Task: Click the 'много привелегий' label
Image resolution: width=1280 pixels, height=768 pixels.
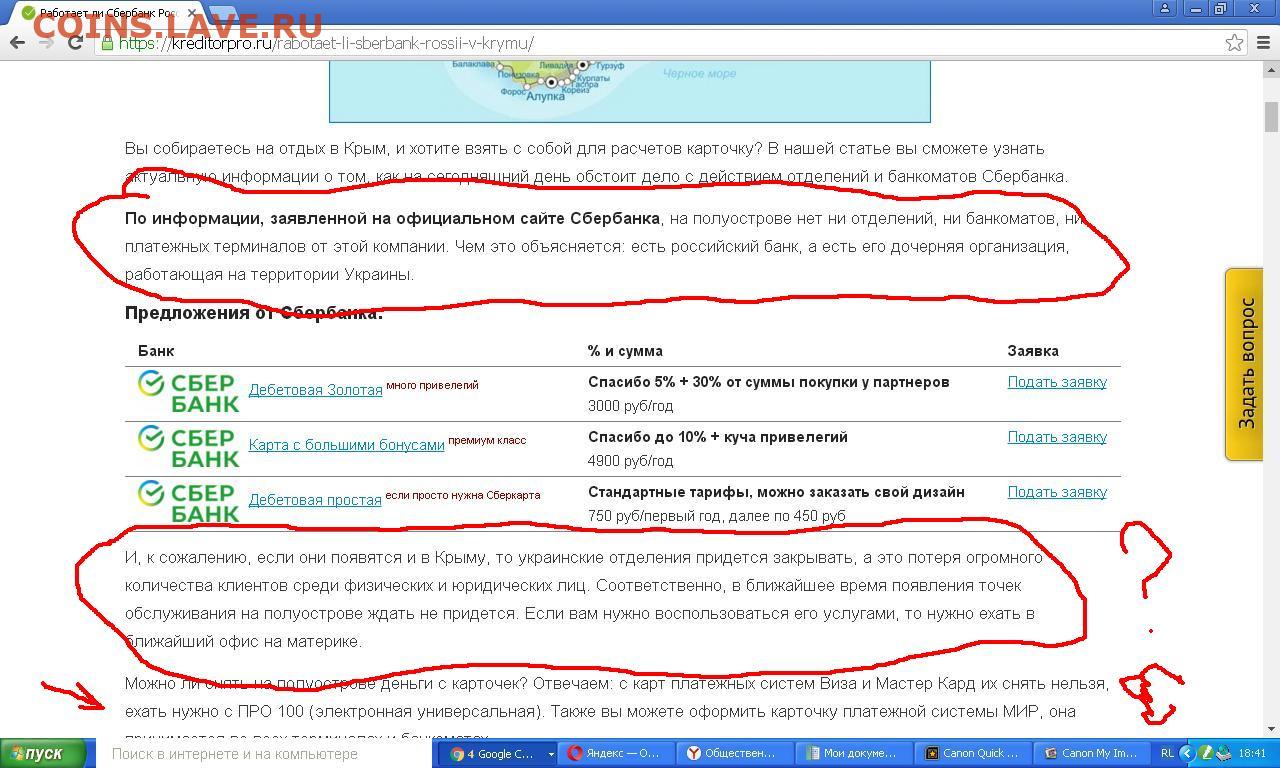Action: pos(432,385)
